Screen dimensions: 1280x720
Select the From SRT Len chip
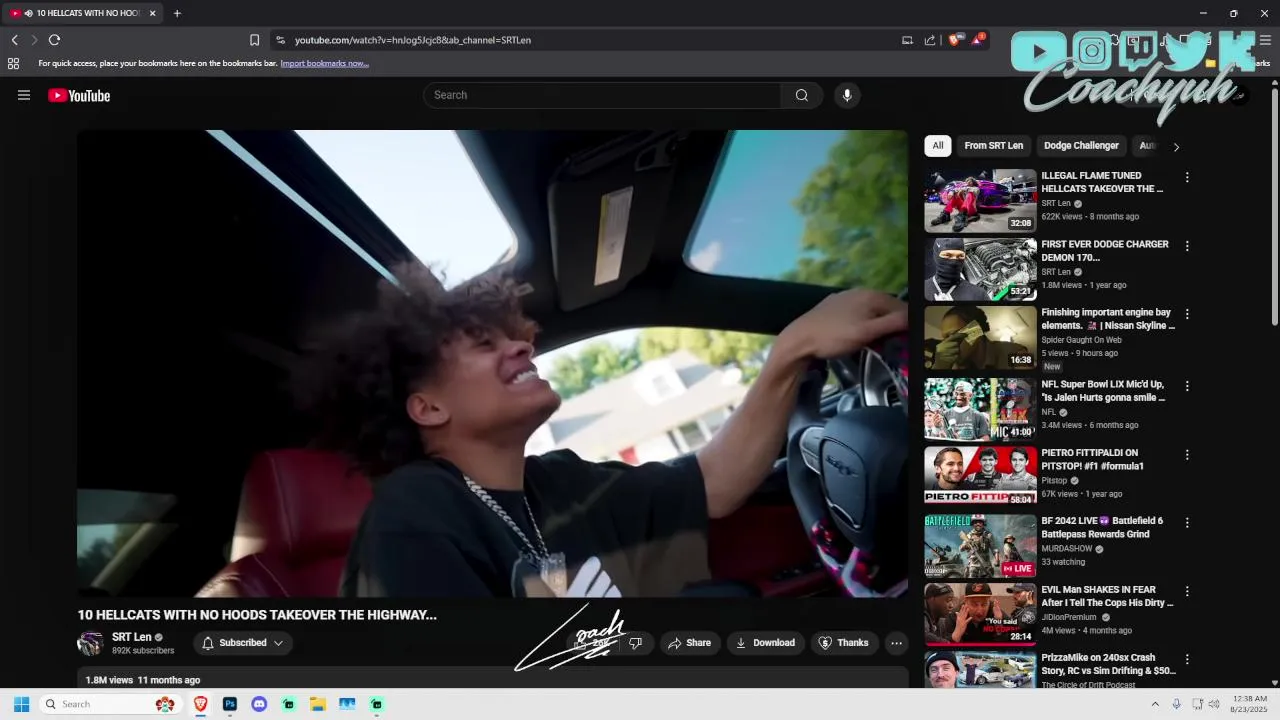pos(993,146)
